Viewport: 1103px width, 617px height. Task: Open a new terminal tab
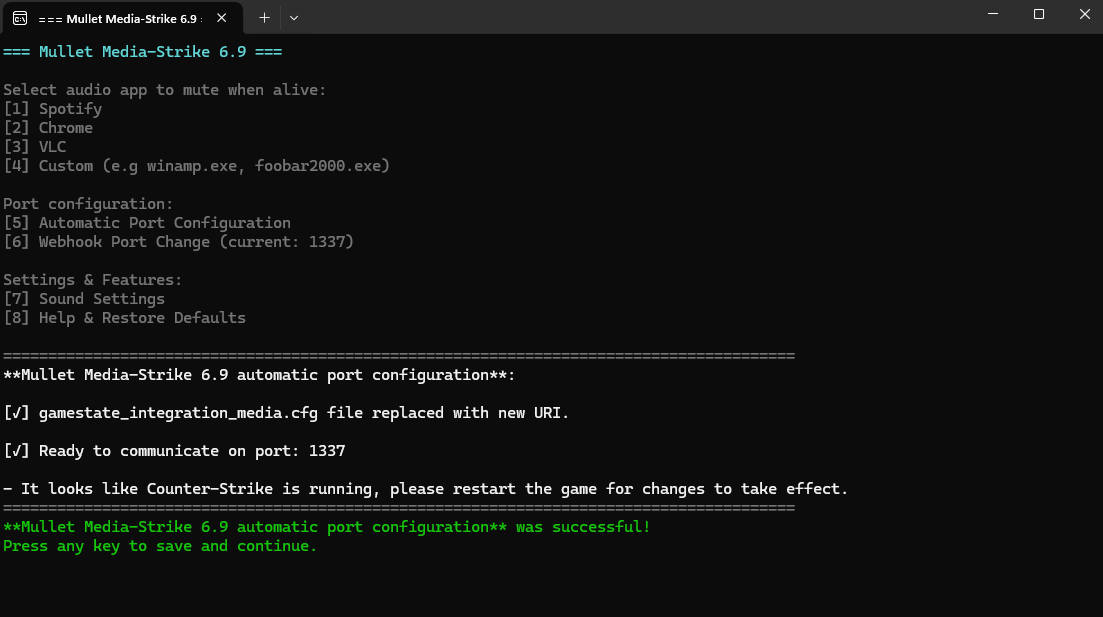(264, 18)
